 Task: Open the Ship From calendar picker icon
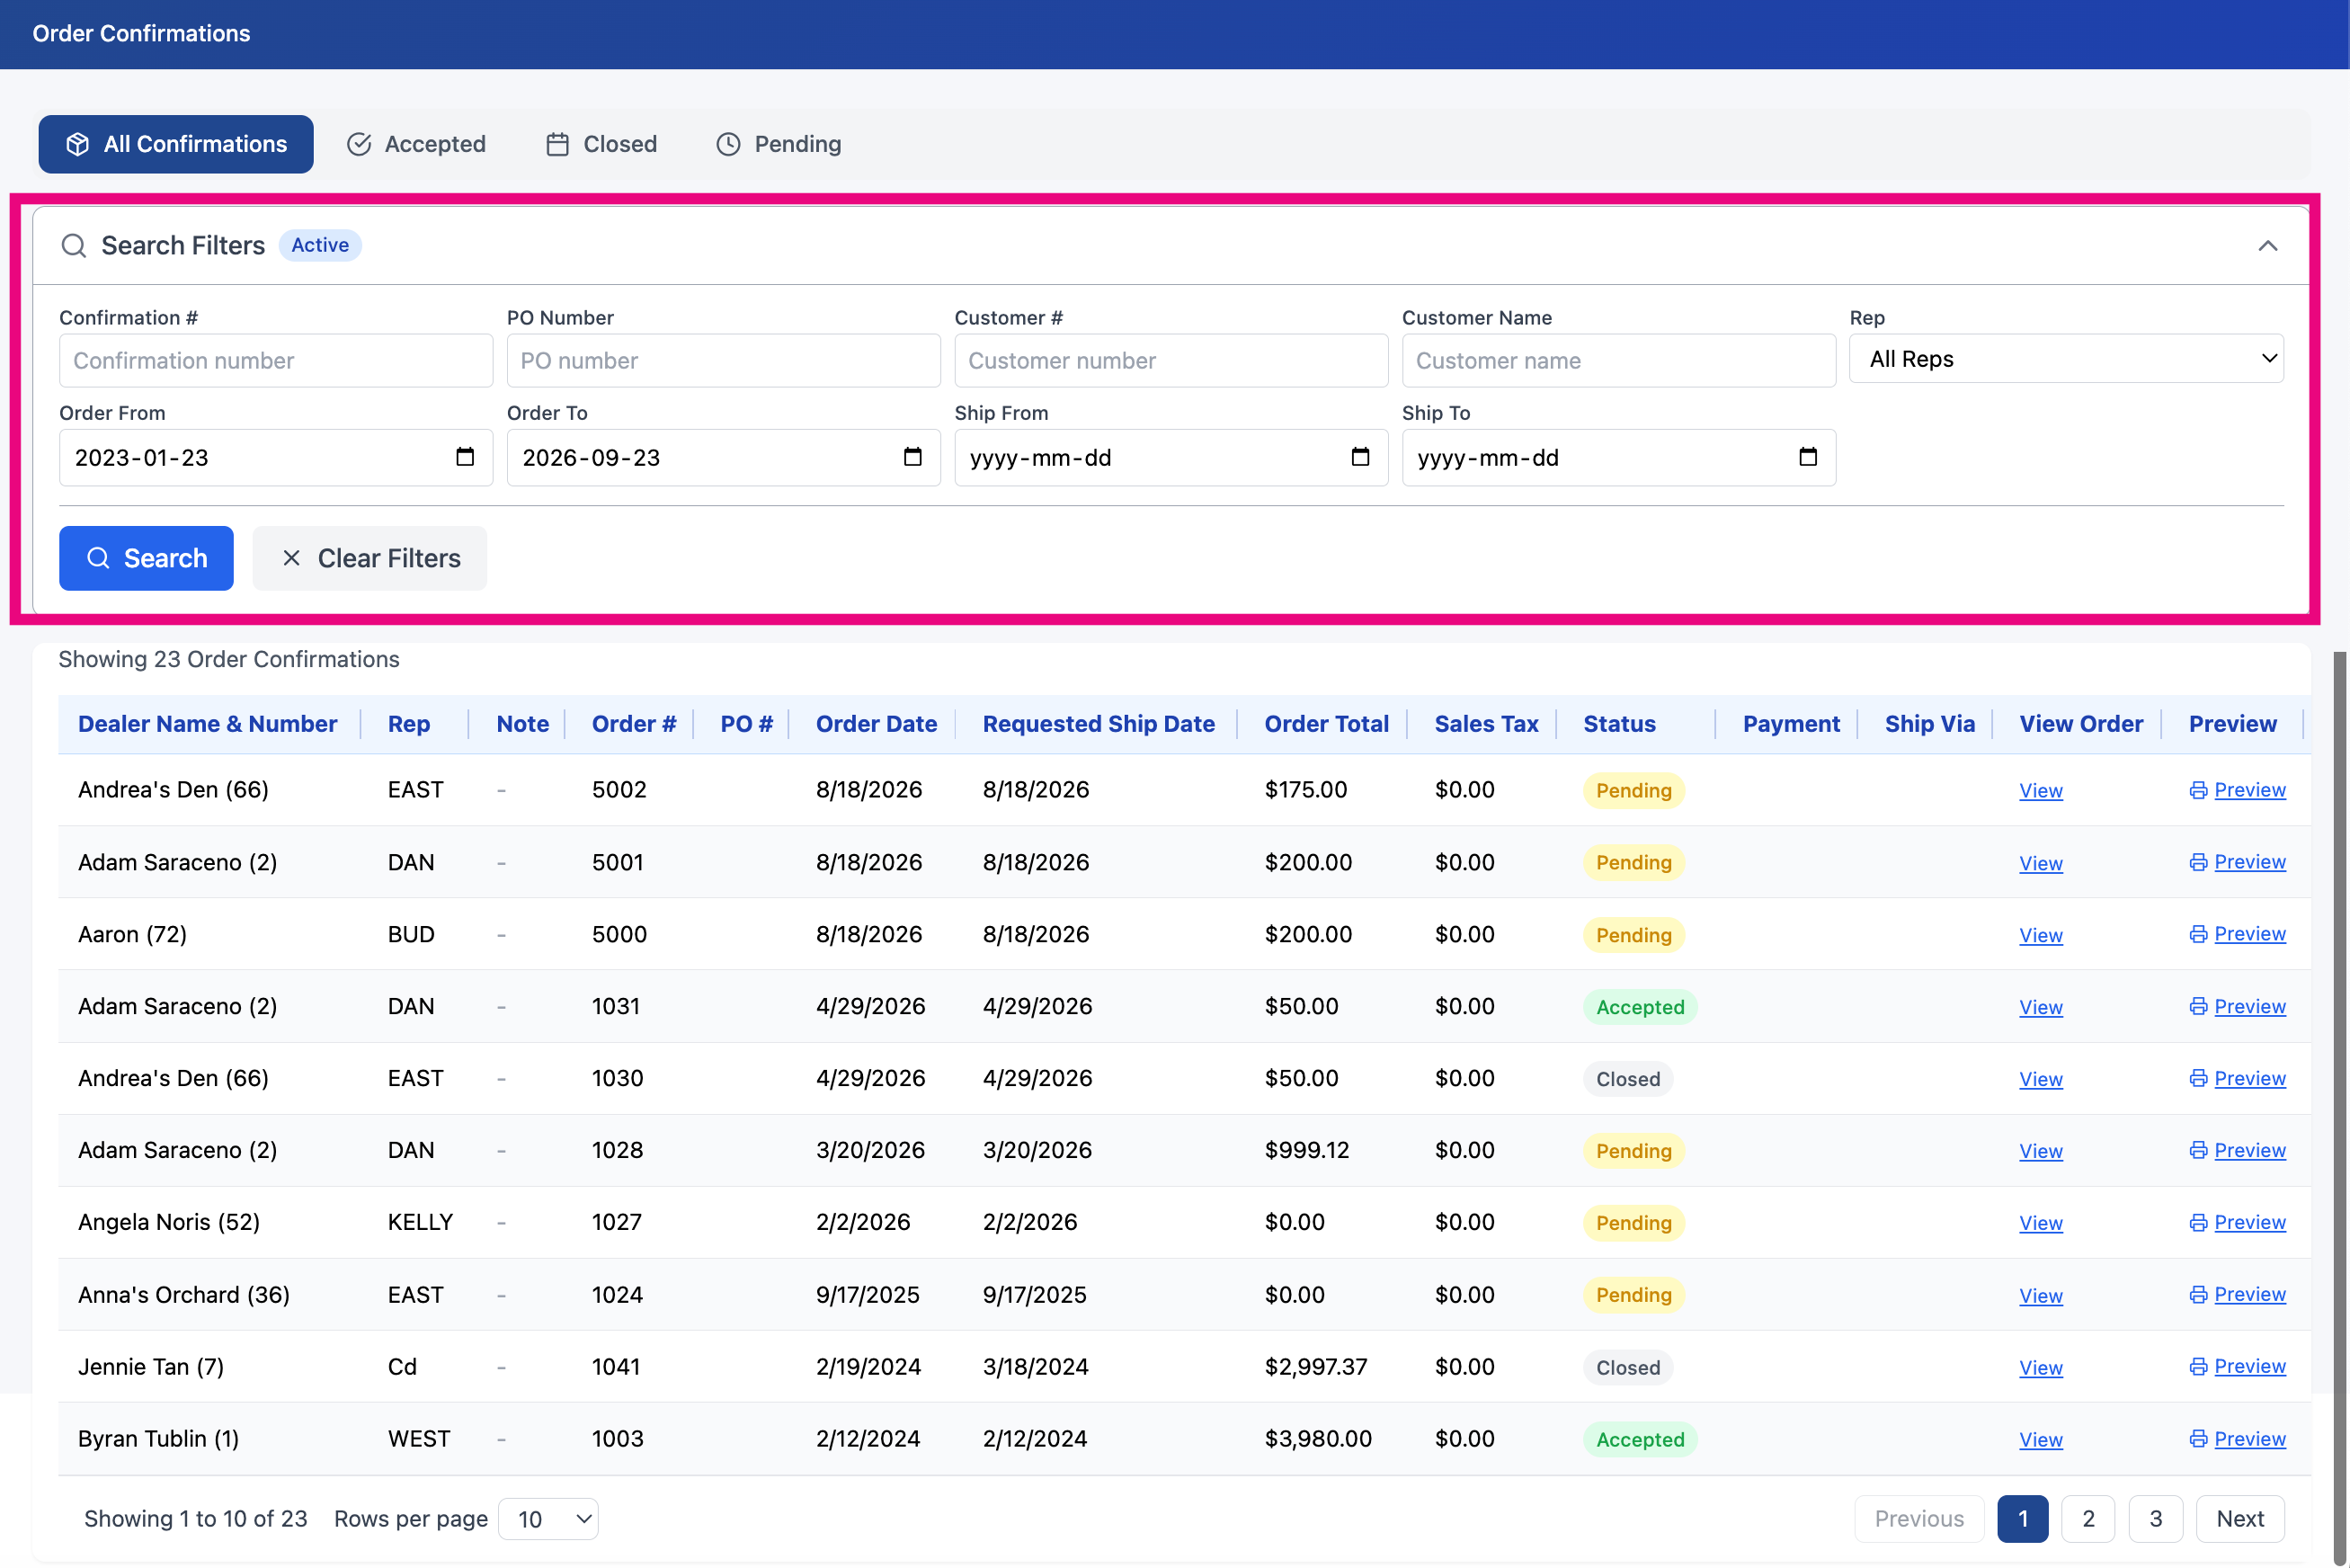pyautogui.click(x=1360, y=457)
